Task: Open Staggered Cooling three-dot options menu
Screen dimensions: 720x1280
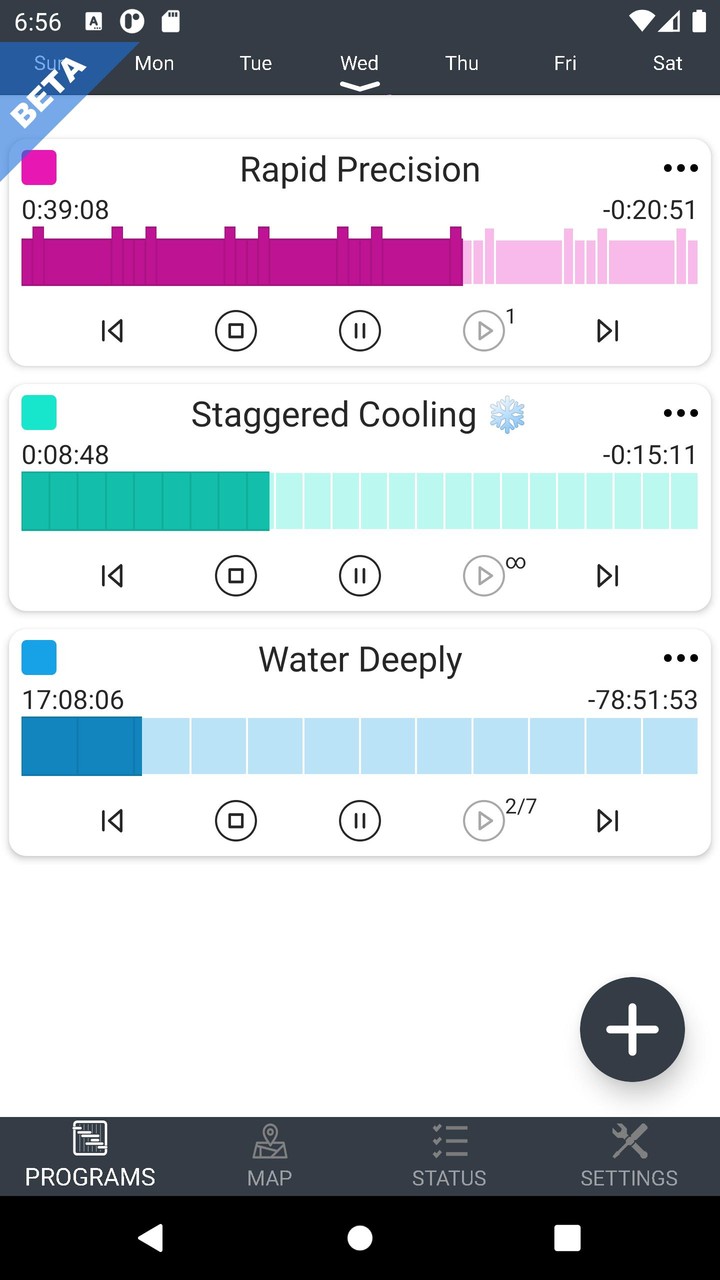Action: coord(680,414)
